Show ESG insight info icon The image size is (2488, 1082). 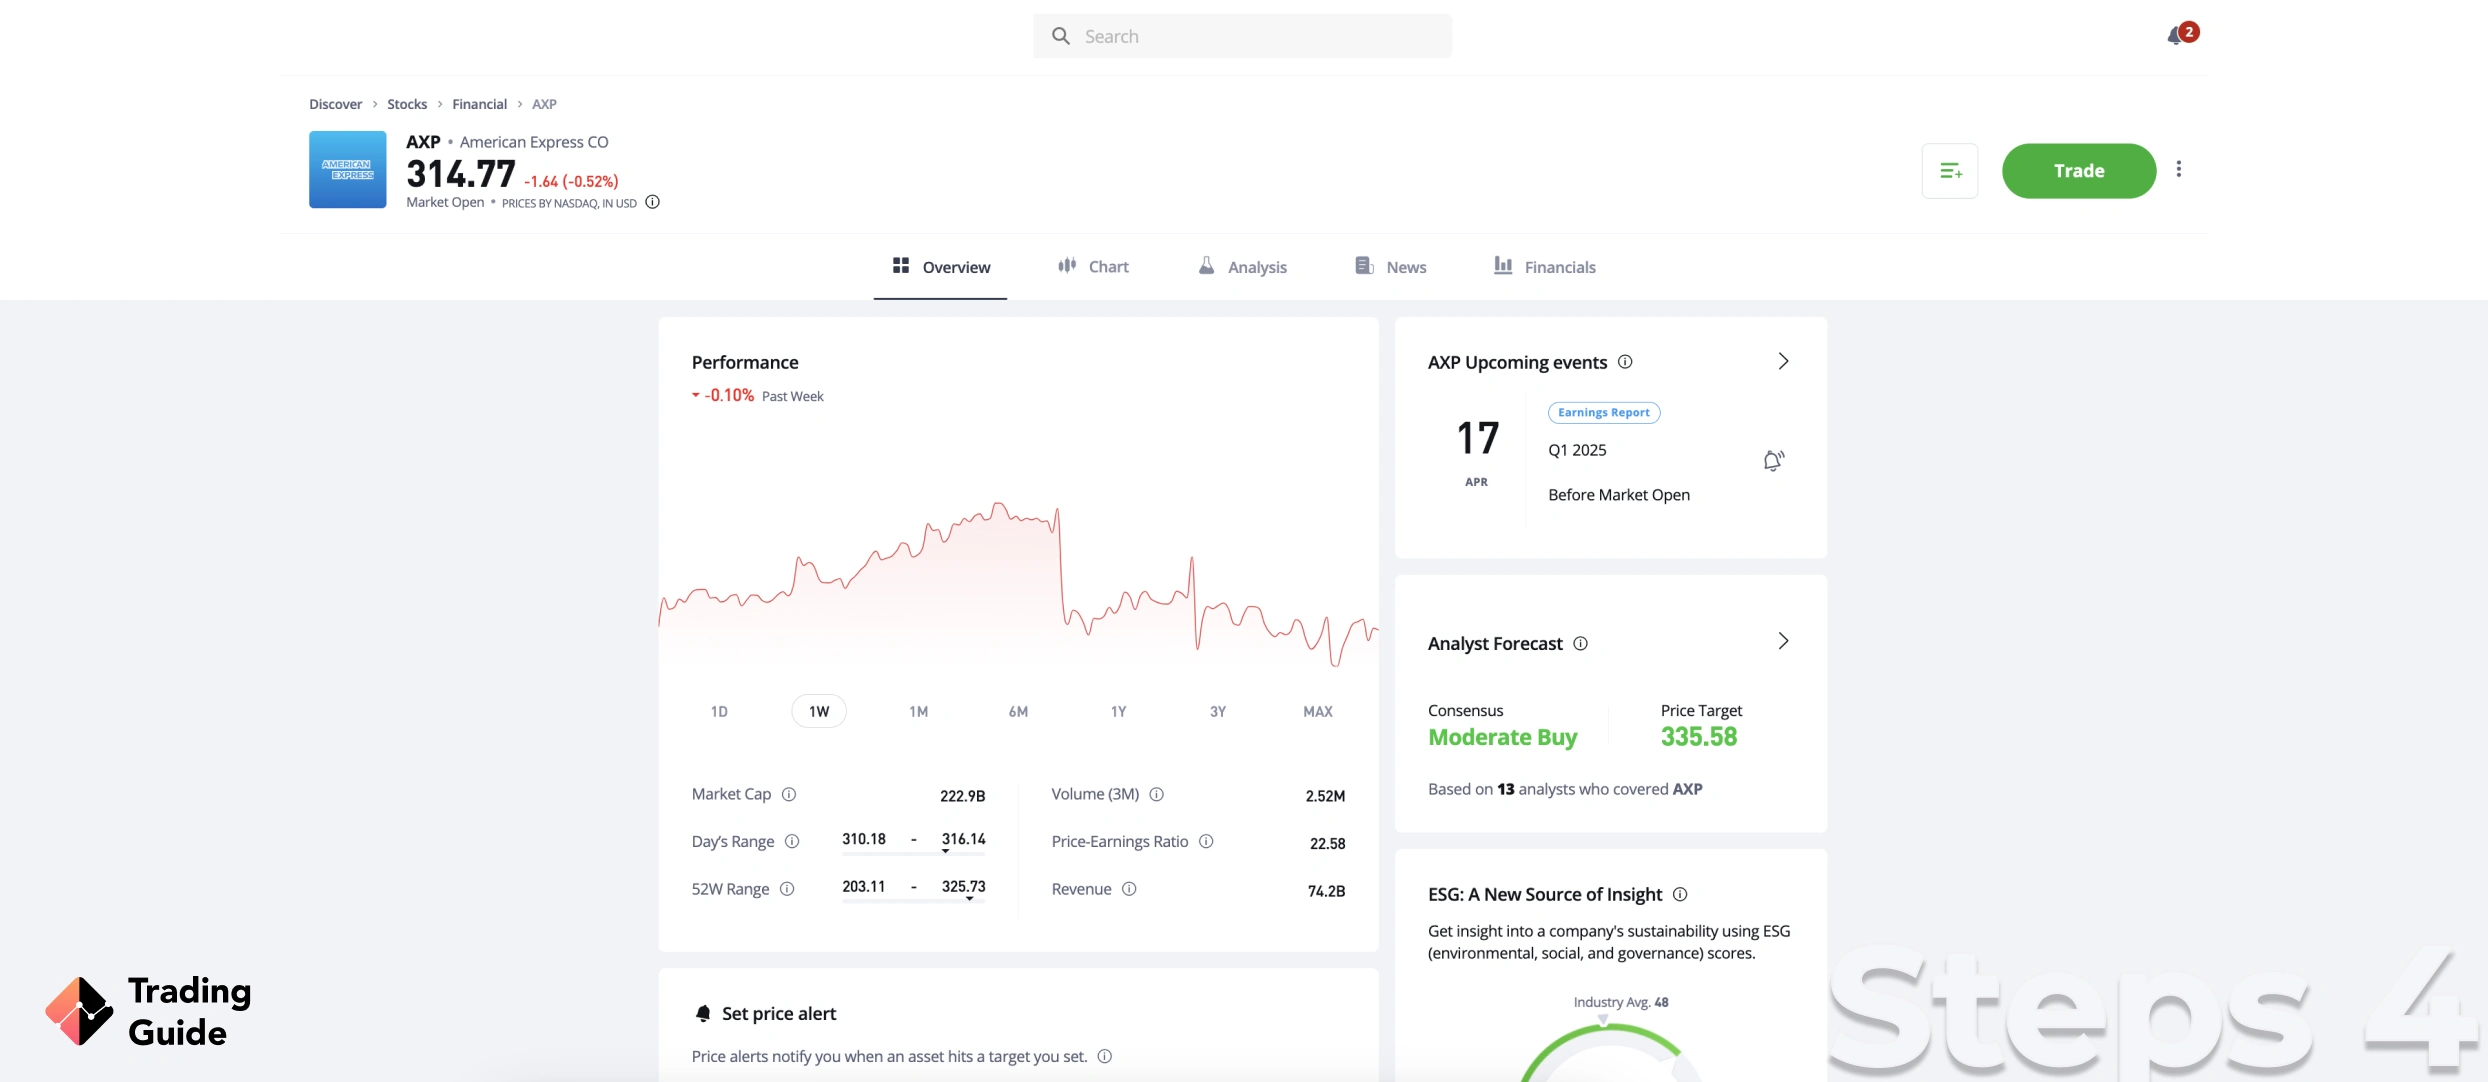(x=1680, y=894)
